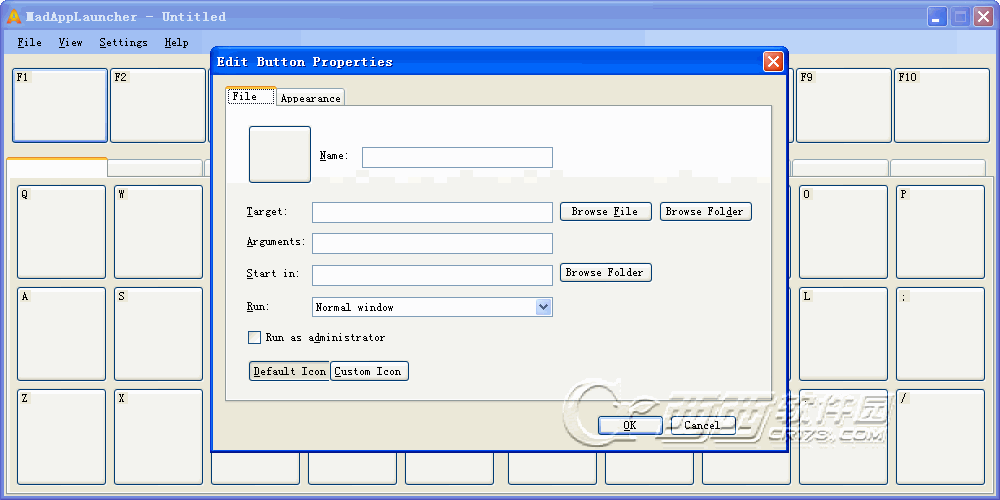Select the slash key launcher button
The width and height of the screenshot is (1000, 500).
941,437
